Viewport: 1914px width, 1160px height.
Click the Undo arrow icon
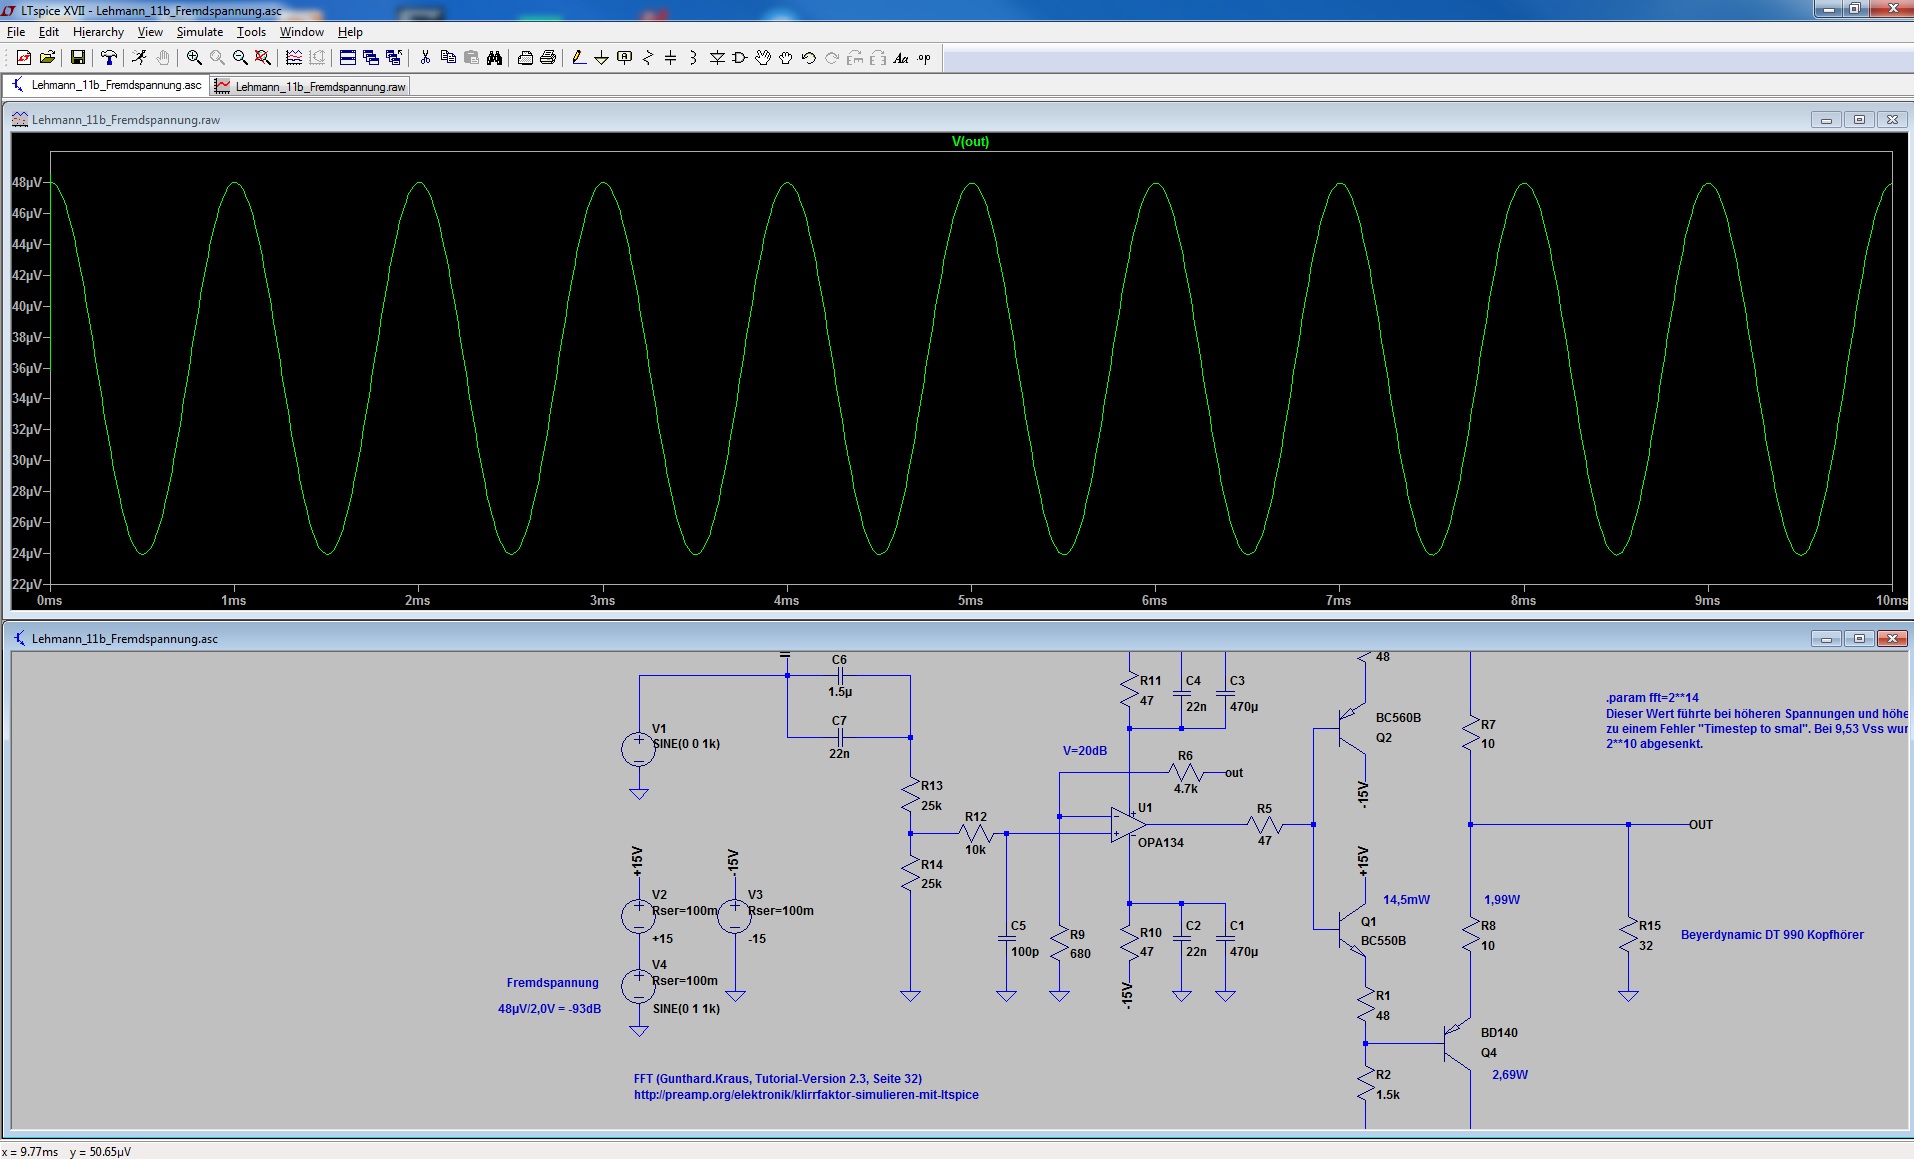809,58
